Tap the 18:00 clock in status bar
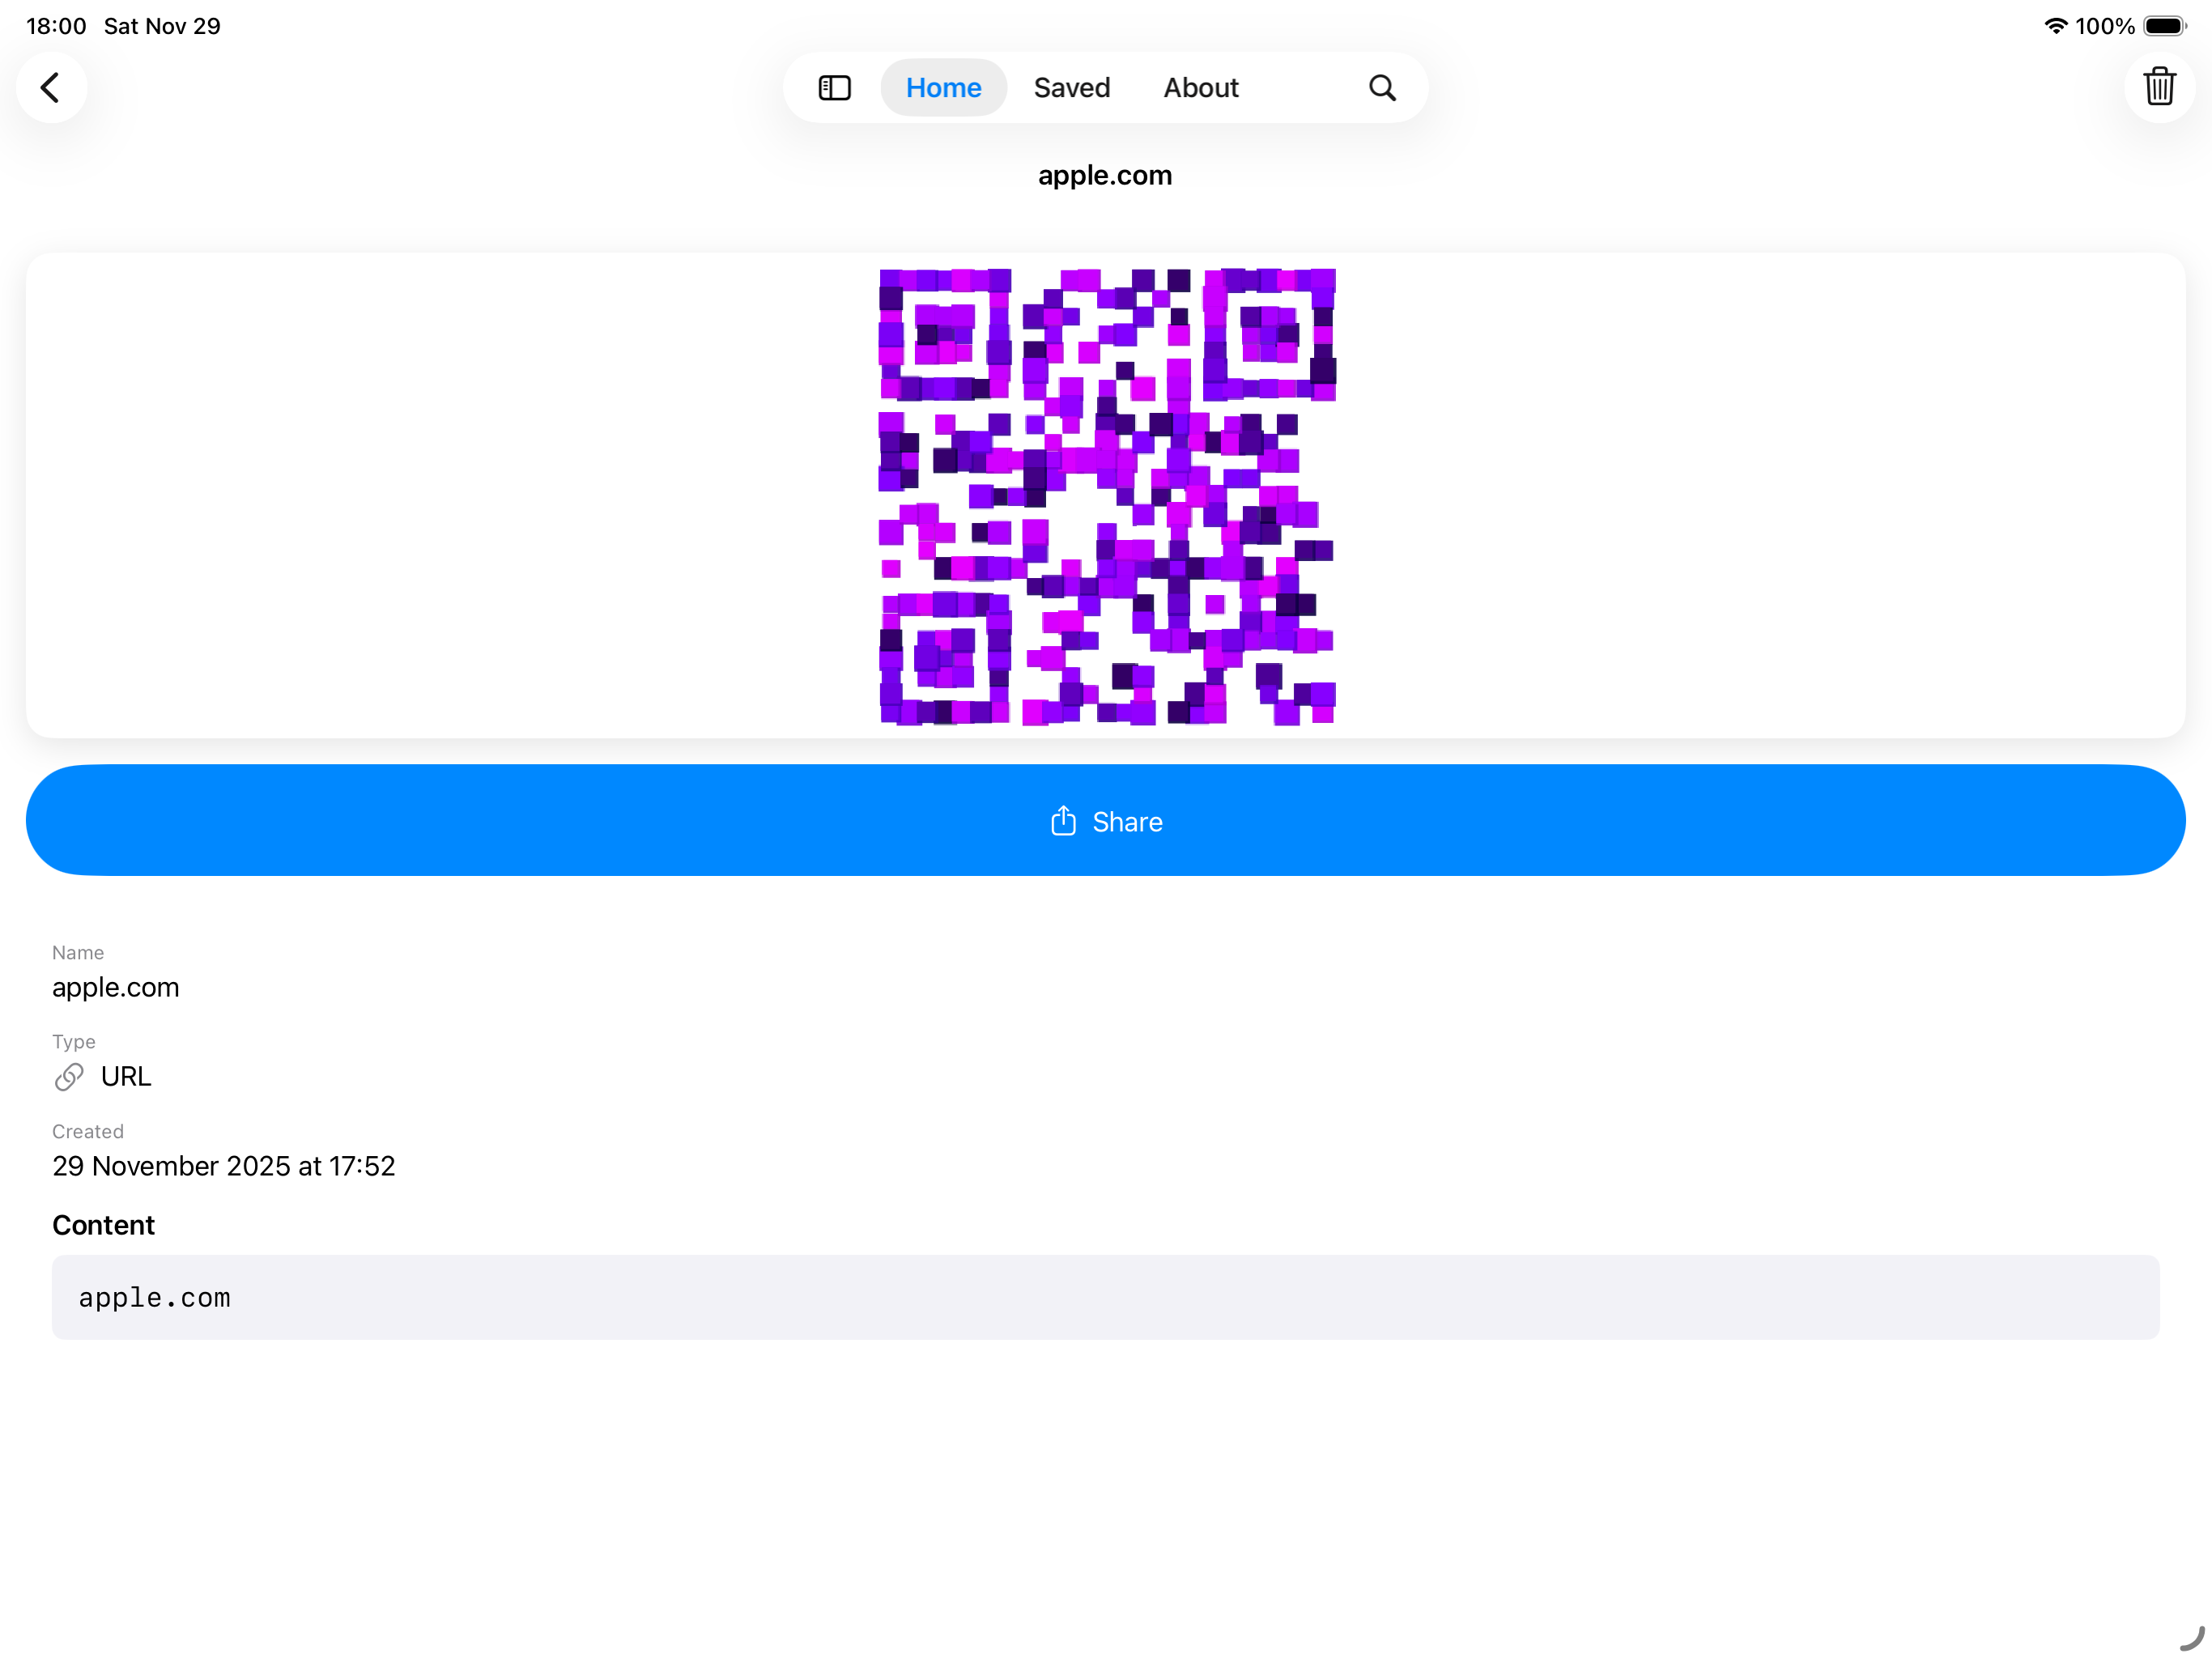 click(56, 26)
